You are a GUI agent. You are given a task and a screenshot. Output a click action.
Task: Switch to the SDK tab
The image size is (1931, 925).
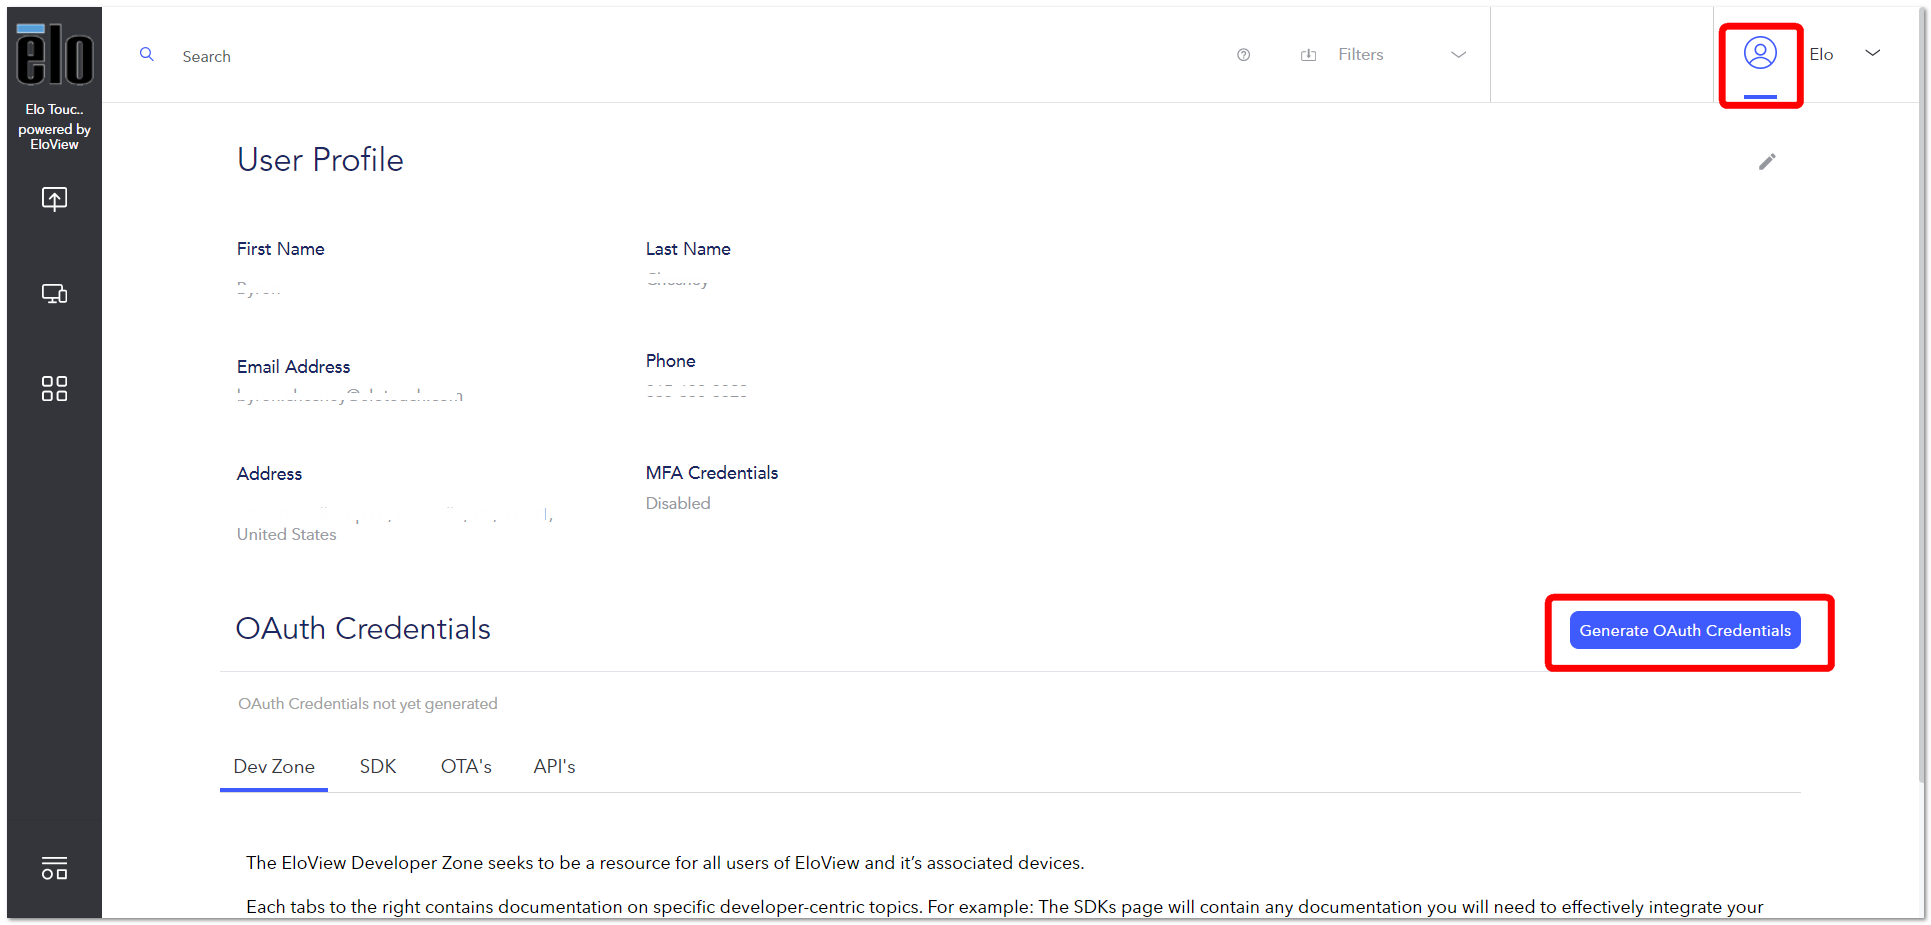(378, 766)
